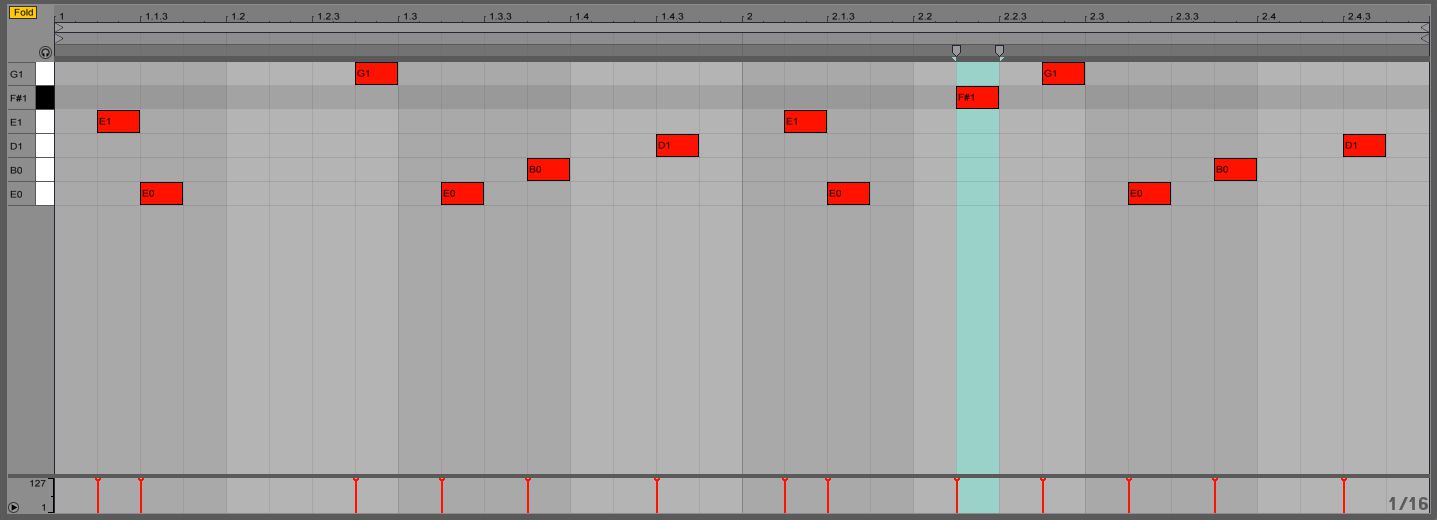1437x520 pixels.
Task: Select the E1 note in bar 2
Action: [x=805, y=122]
